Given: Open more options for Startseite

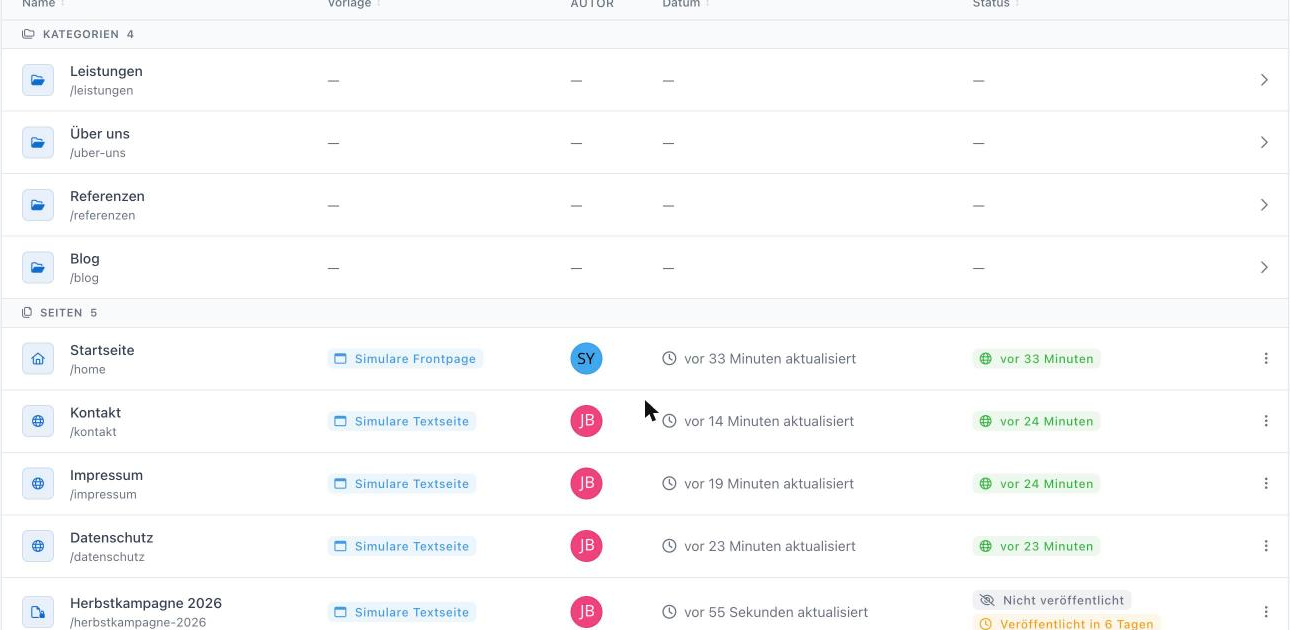Looking at the screenshot, I should [1266, 358].
